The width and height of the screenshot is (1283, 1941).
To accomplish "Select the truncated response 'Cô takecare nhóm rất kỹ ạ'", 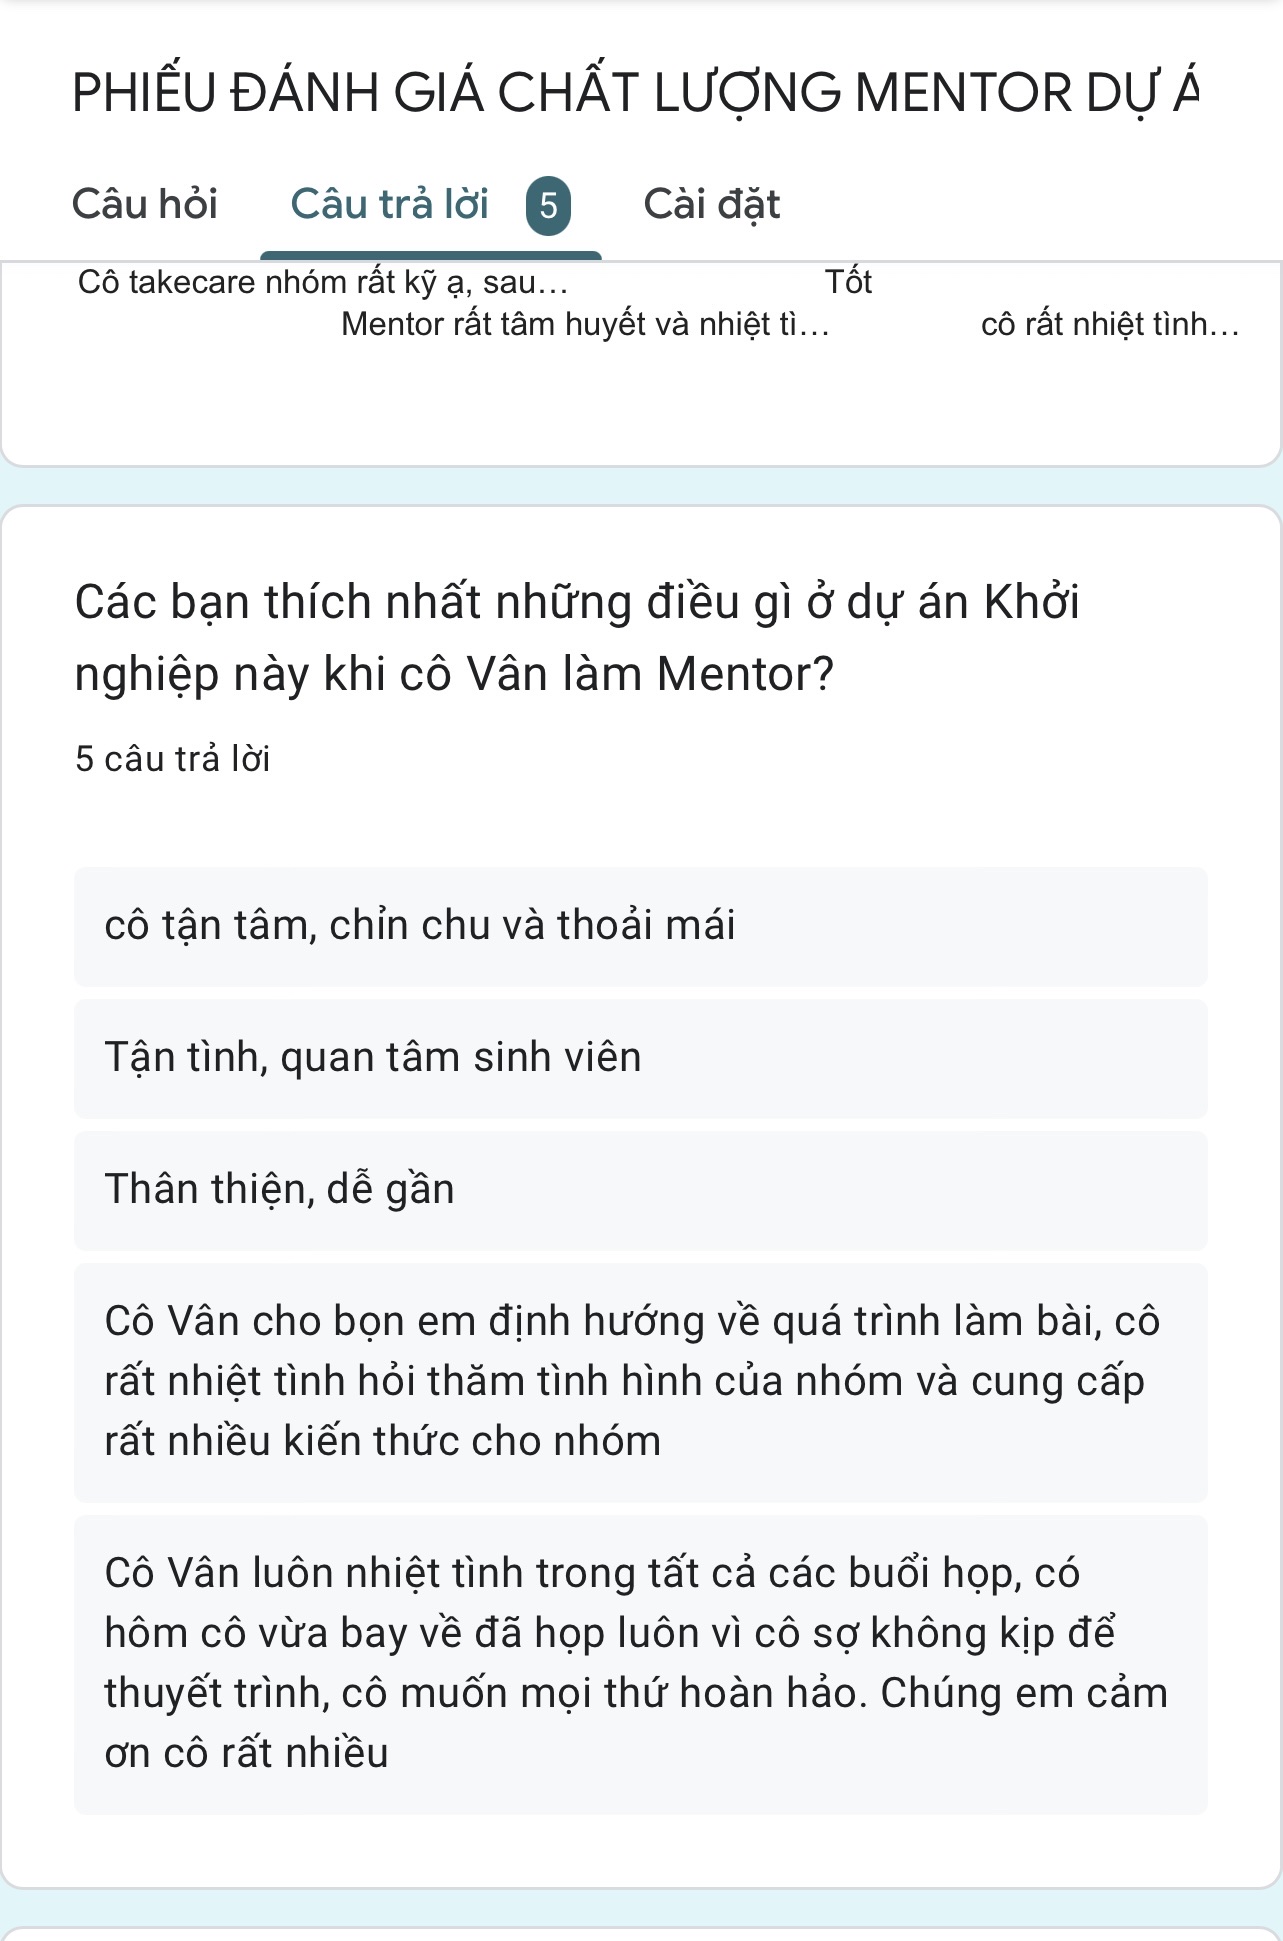I will [x=322, y=283].
